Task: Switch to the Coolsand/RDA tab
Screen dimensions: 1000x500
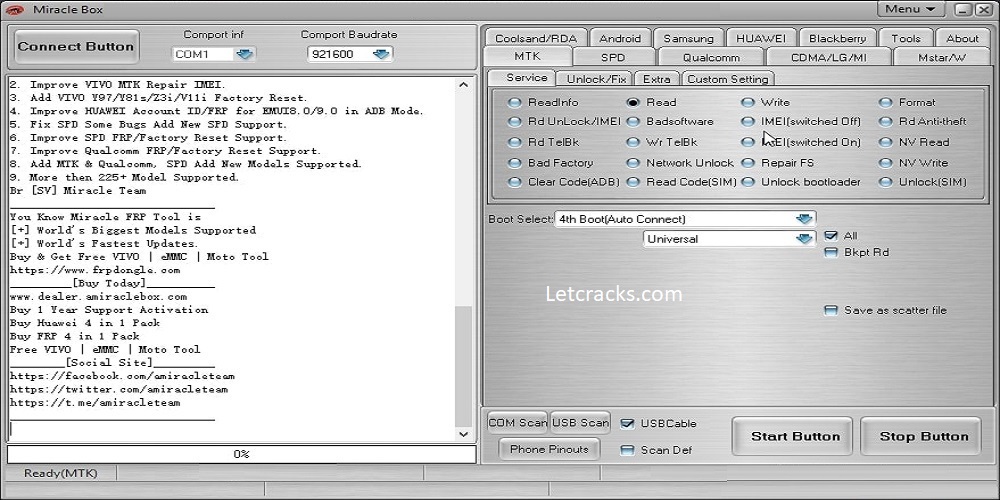Action: (x=536, y=38)
